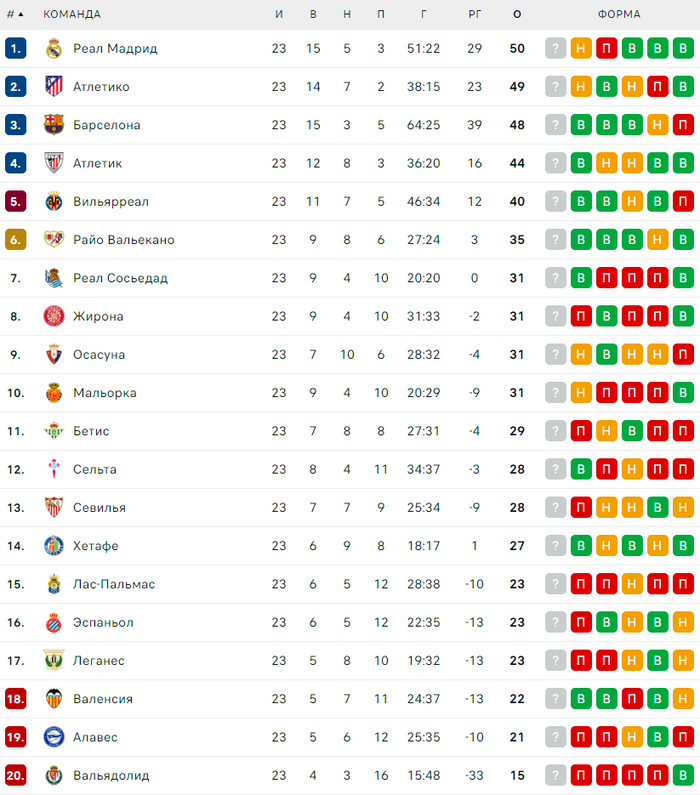Click Real Madrid's gray upcoming match badge

pyautogui.click(x=556, y=48)
